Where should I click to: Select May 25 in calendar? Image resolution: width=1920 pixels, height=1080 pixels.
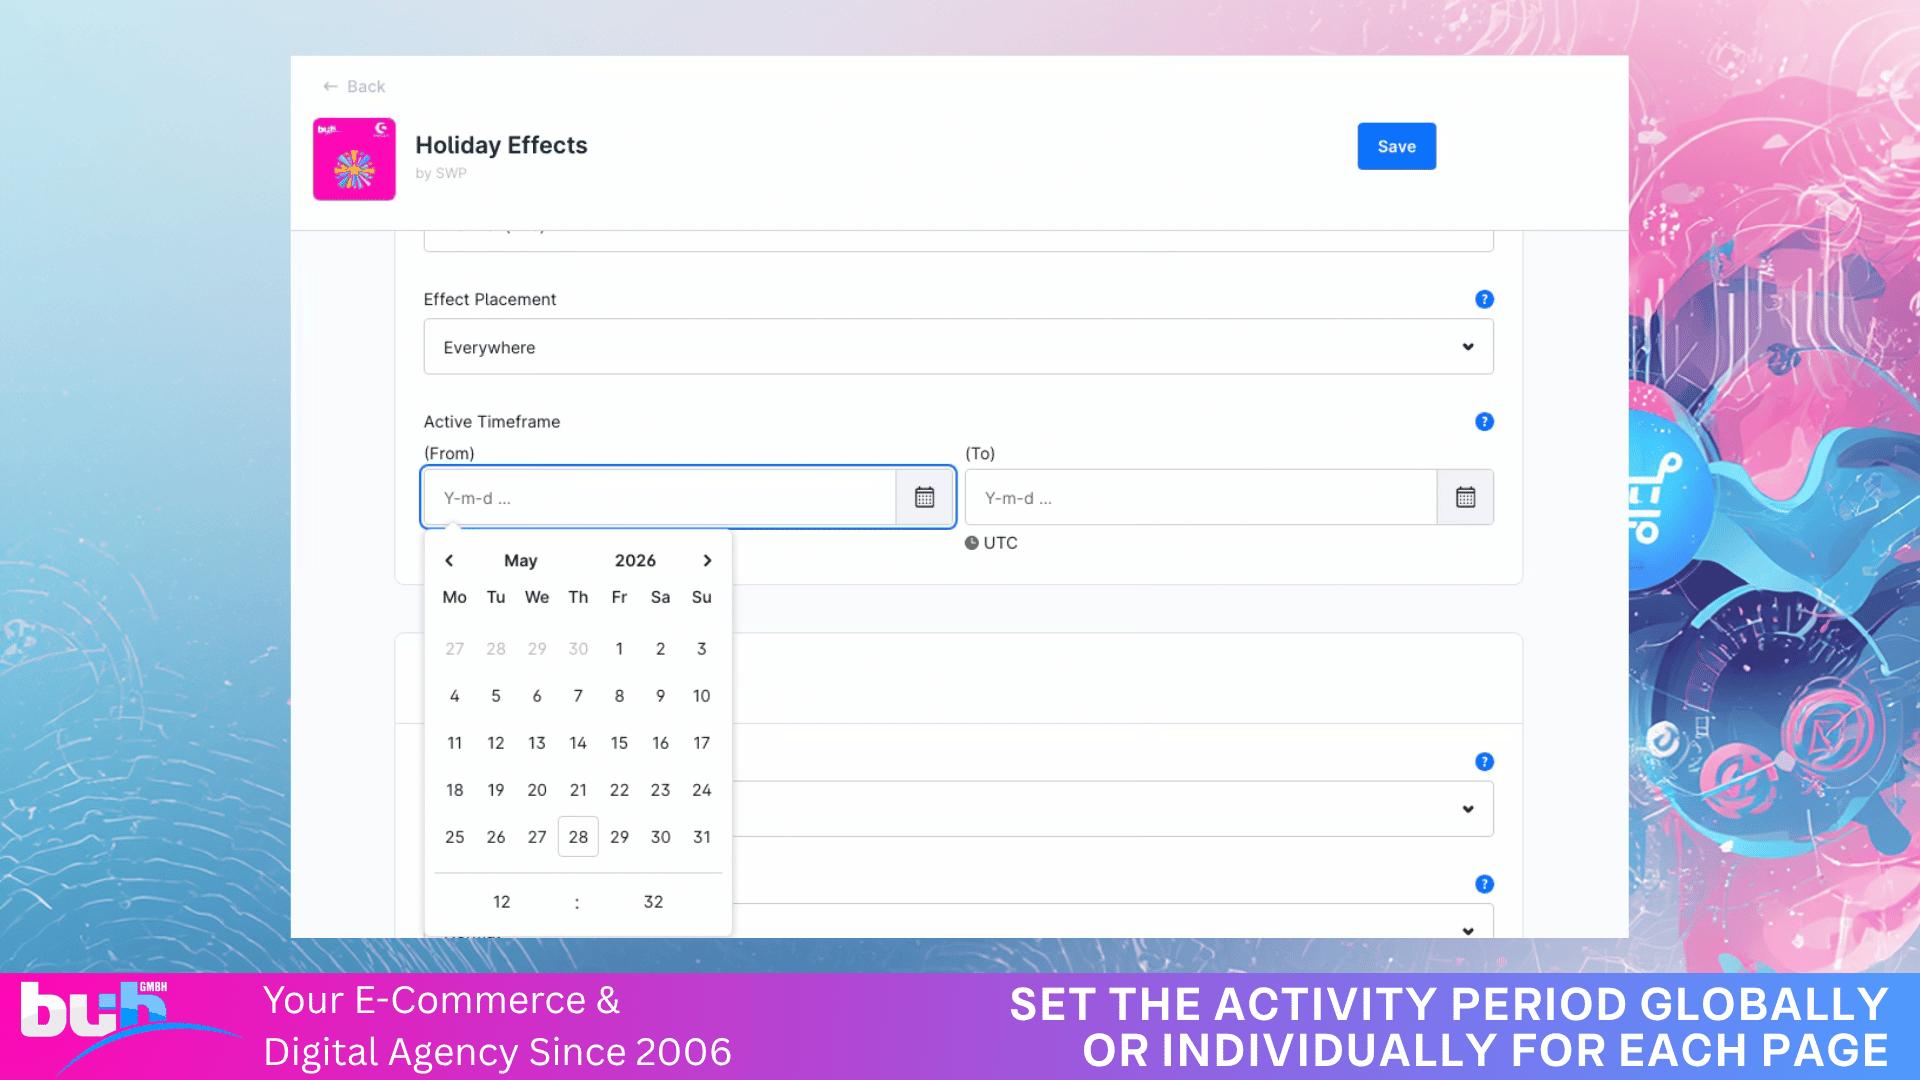454,837
